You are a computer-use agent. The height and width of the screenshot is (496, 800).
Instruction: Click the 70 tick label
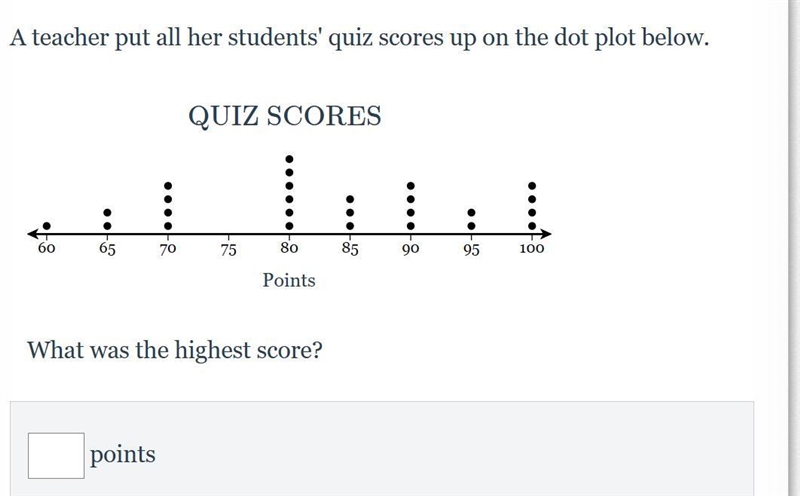(168, 249)
